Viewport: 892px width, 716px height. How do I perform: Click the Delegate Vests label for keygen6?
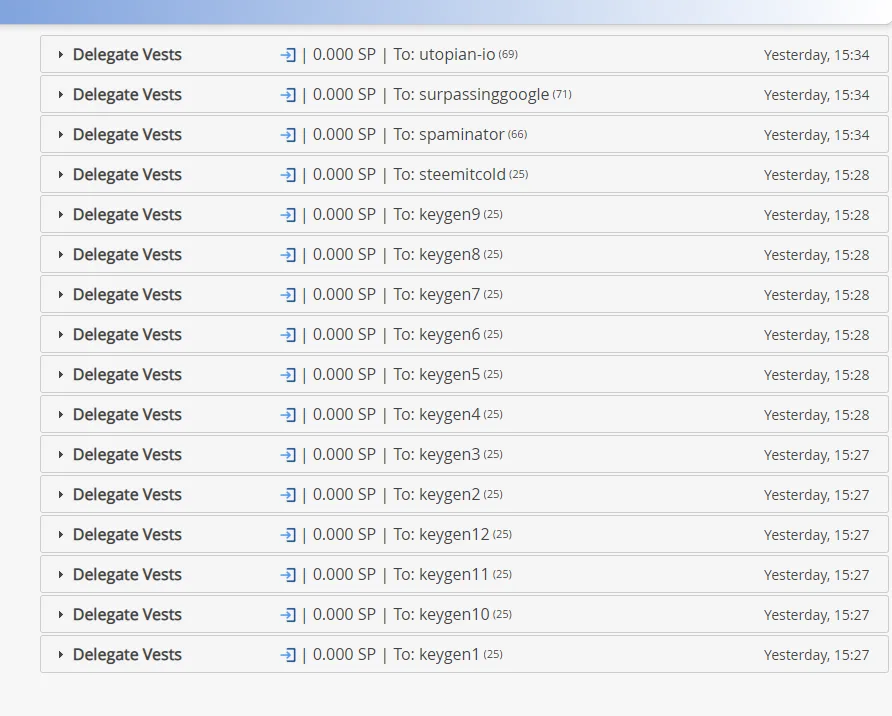[x=127, y=334]
